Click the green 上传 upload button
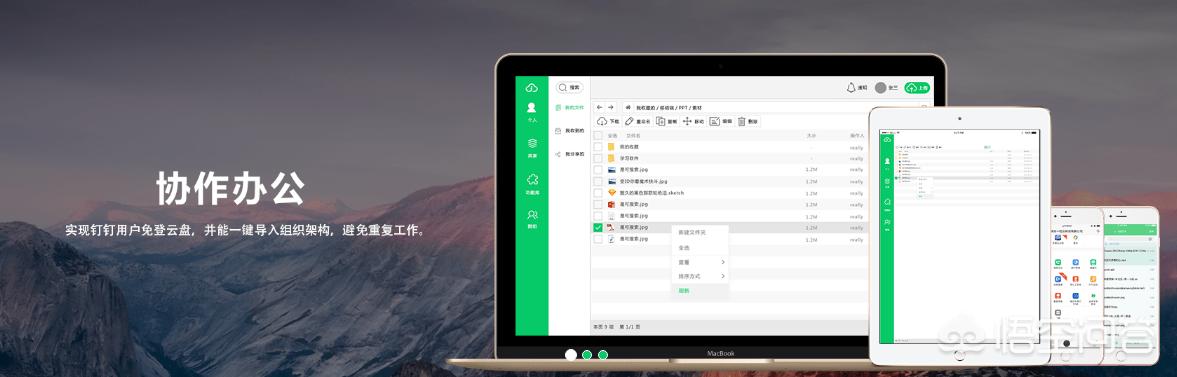This screenshot has height=377, width=1177. [x=917, y=88]
